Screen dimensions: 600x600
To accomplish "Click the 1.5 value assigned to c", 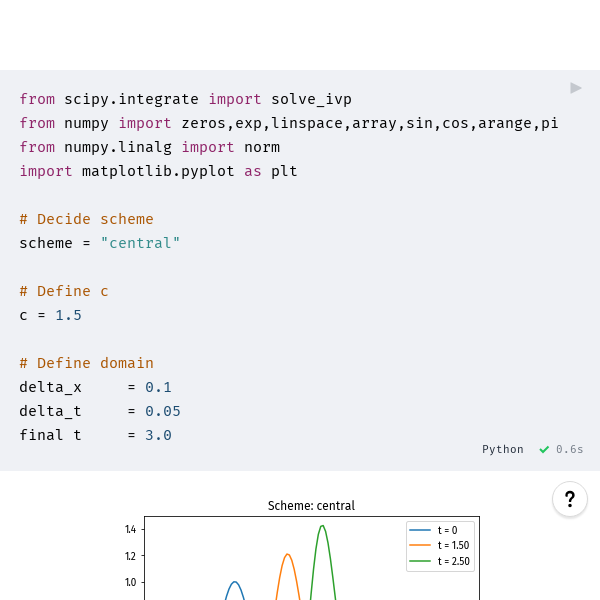I will [x=68, y=315].
